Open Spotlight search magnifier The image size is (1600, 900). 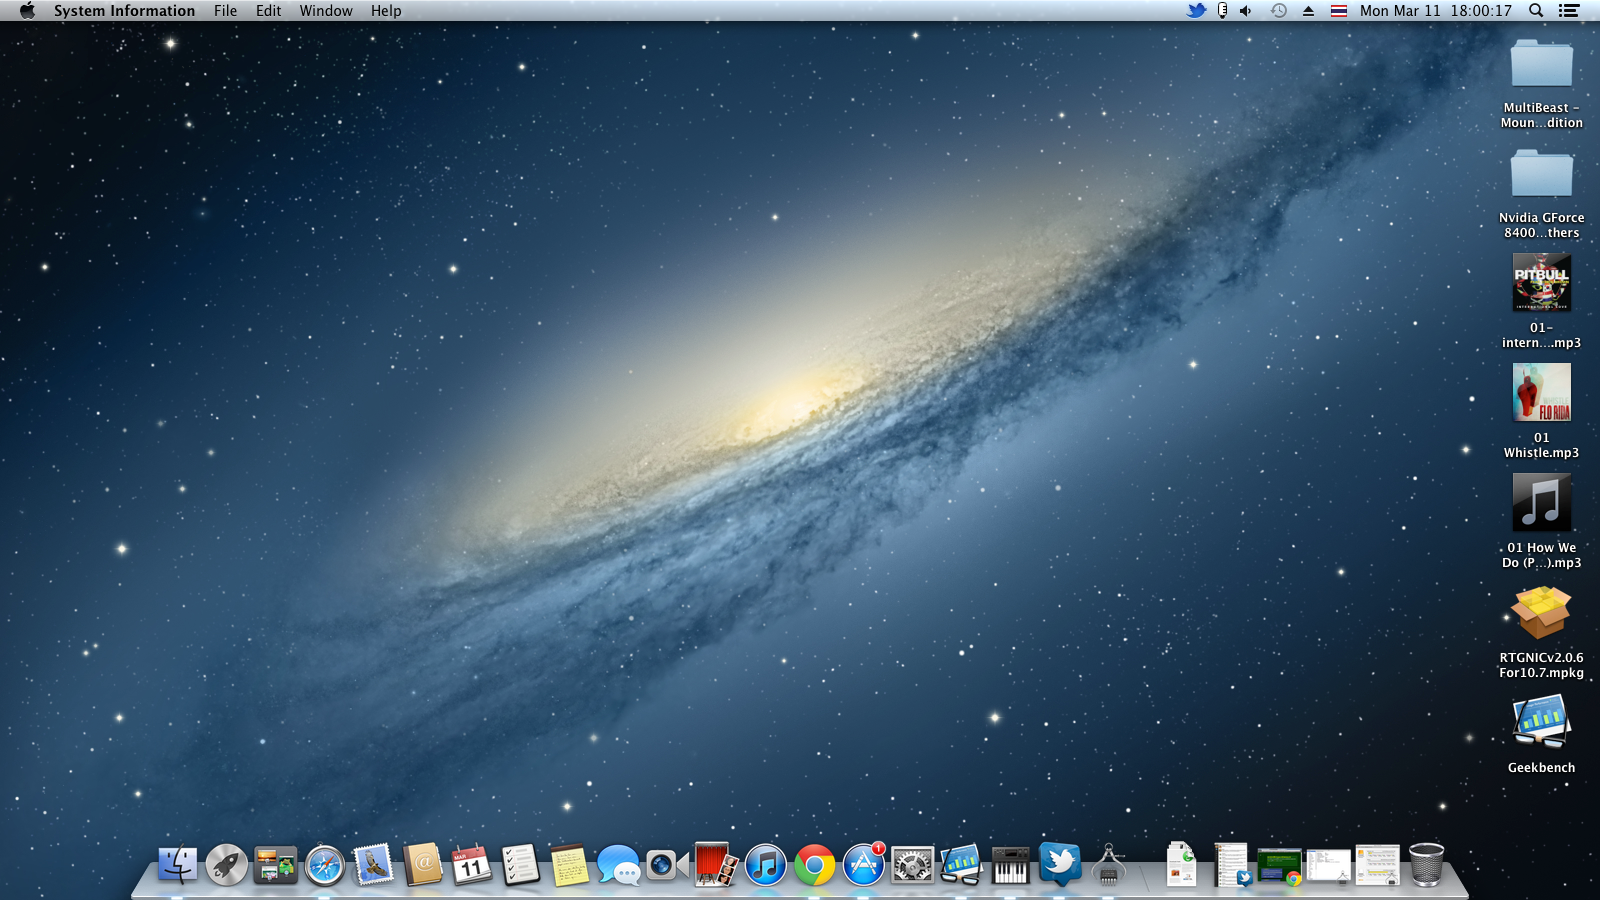tap(1536, 11)
